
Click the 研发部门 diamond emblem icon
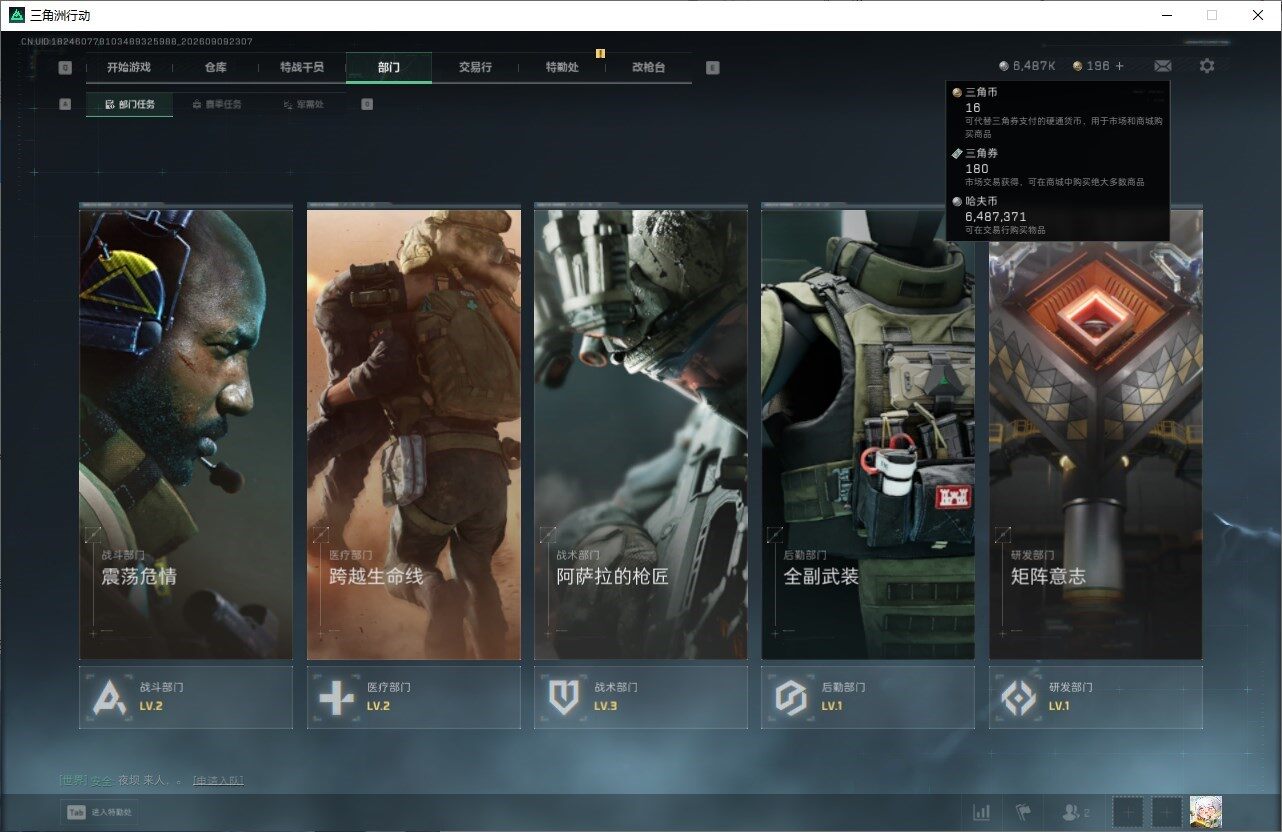coord(1019,697)
